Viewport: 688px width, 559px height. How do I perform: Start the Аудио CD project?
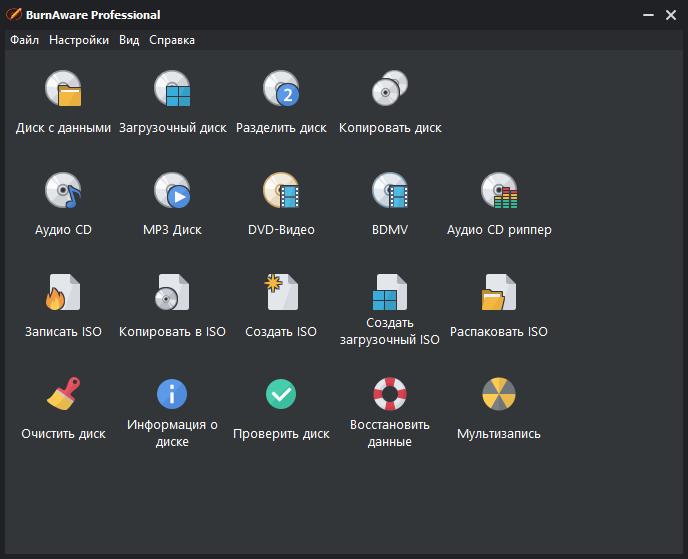click(63, 191)
